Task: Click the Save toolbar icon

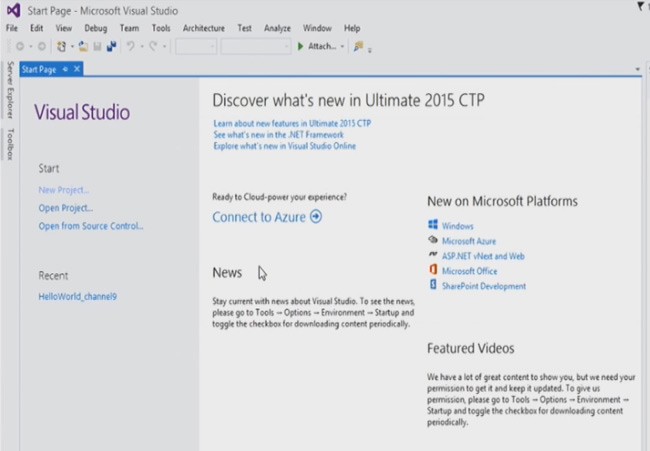Action: (x=97, y=46)
